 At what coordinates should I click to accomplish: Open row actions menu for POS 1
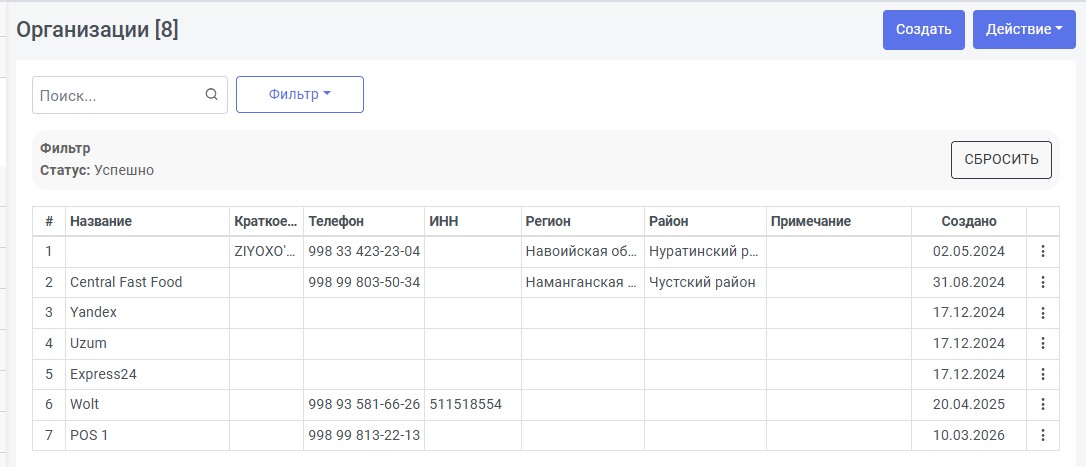[1042, 435]
